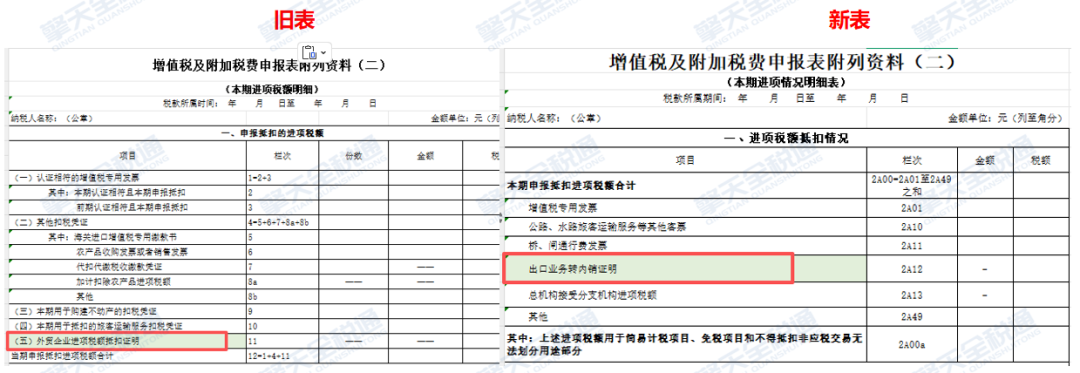Click the 2A01 column-number cell

(913, 208)
